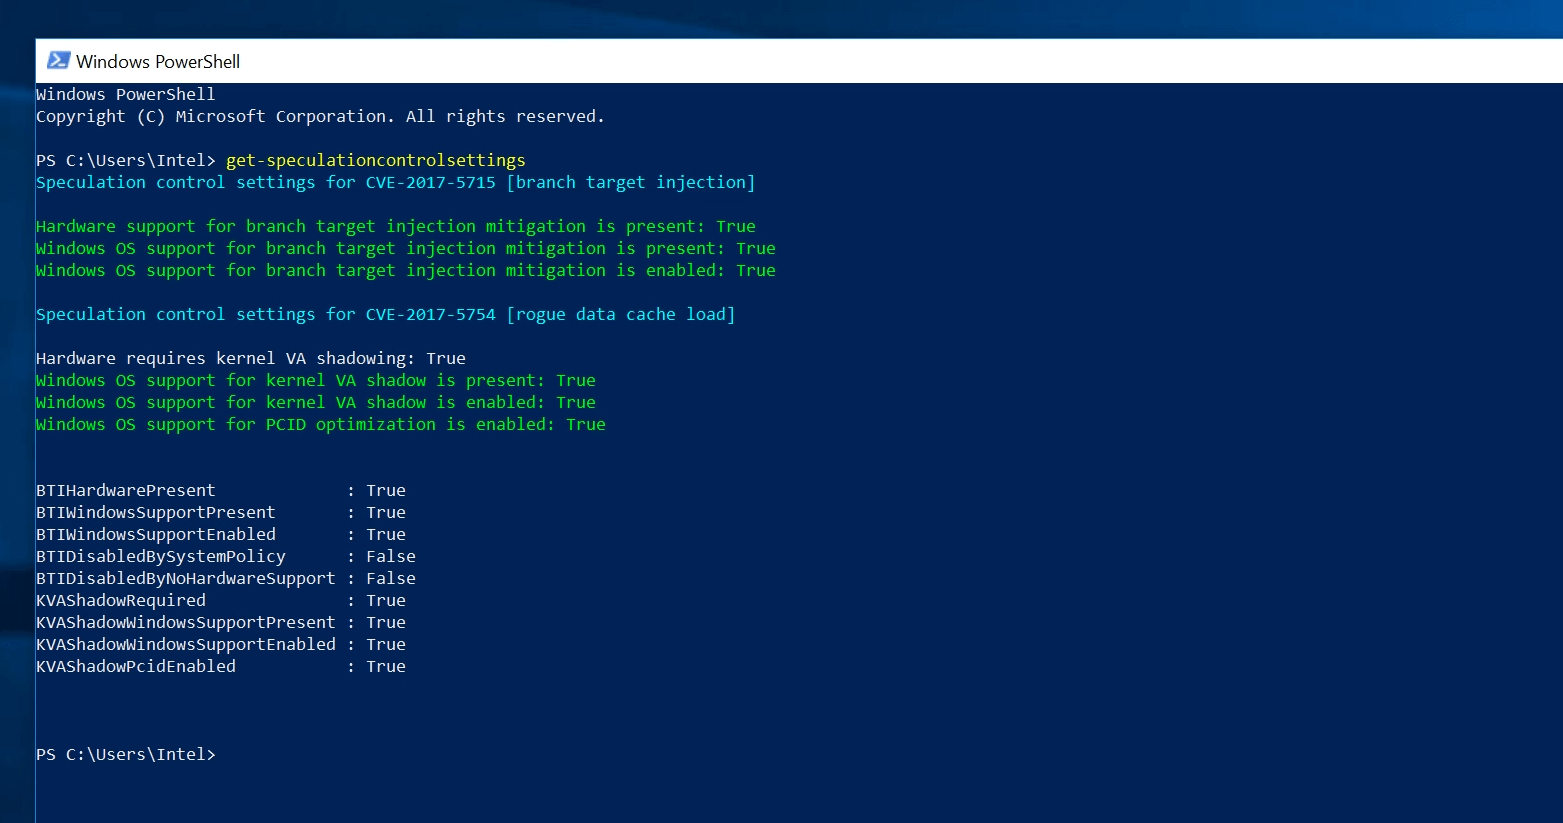This screenshot has height=823, width=1563.
Task: Click 'PCID optimization is enabled: True' line
Action: point(321,425)
